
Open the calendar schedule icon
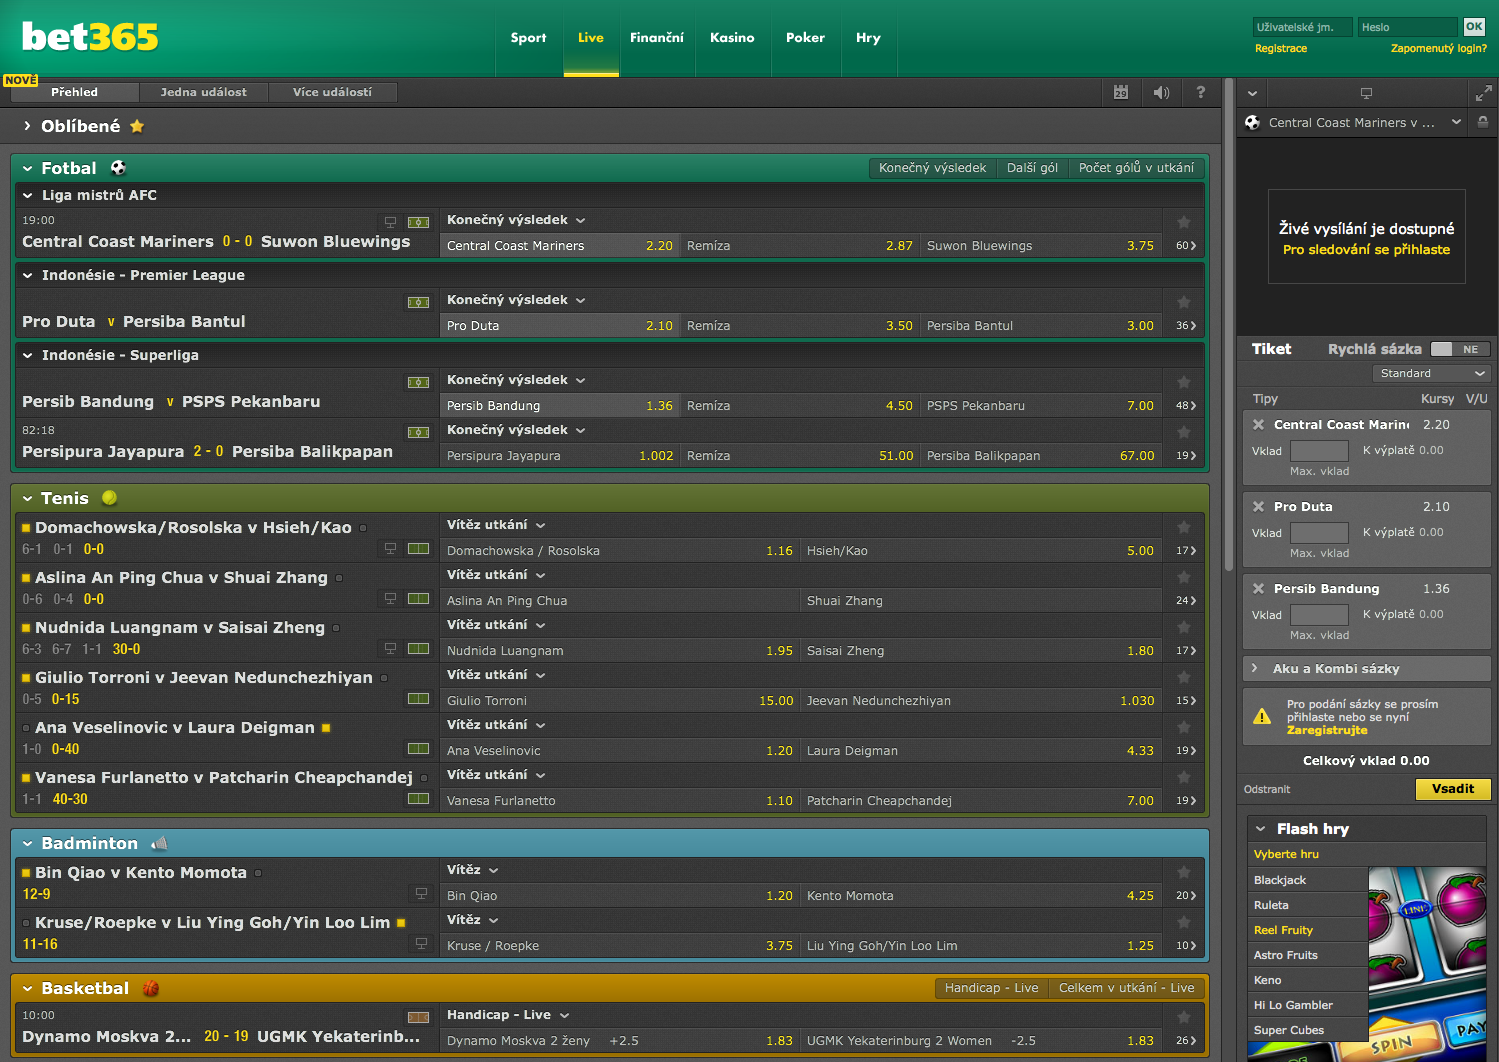(x=1121, y=92)
